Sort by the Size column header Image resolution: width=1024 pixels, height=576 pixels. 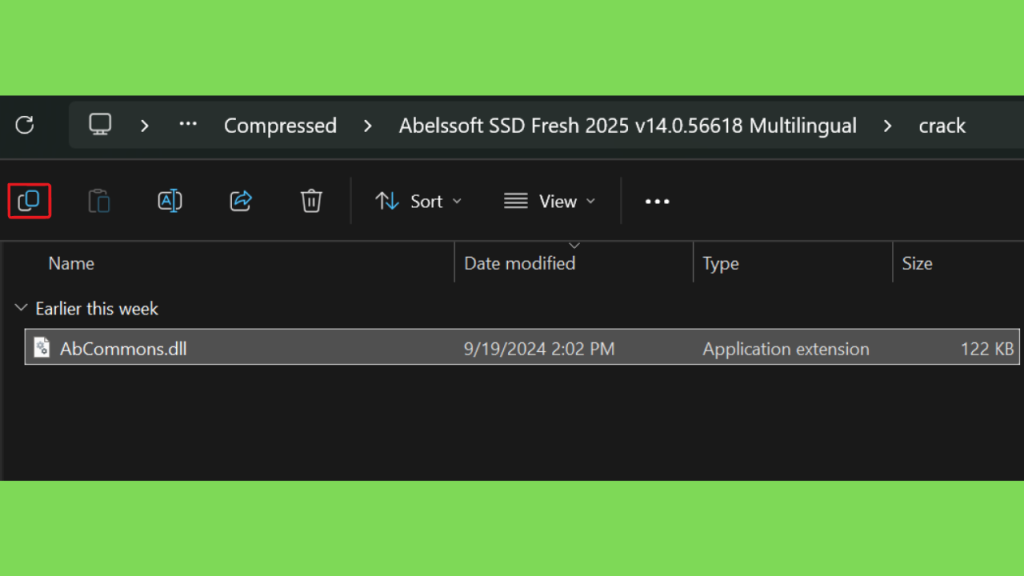(917, 263)
